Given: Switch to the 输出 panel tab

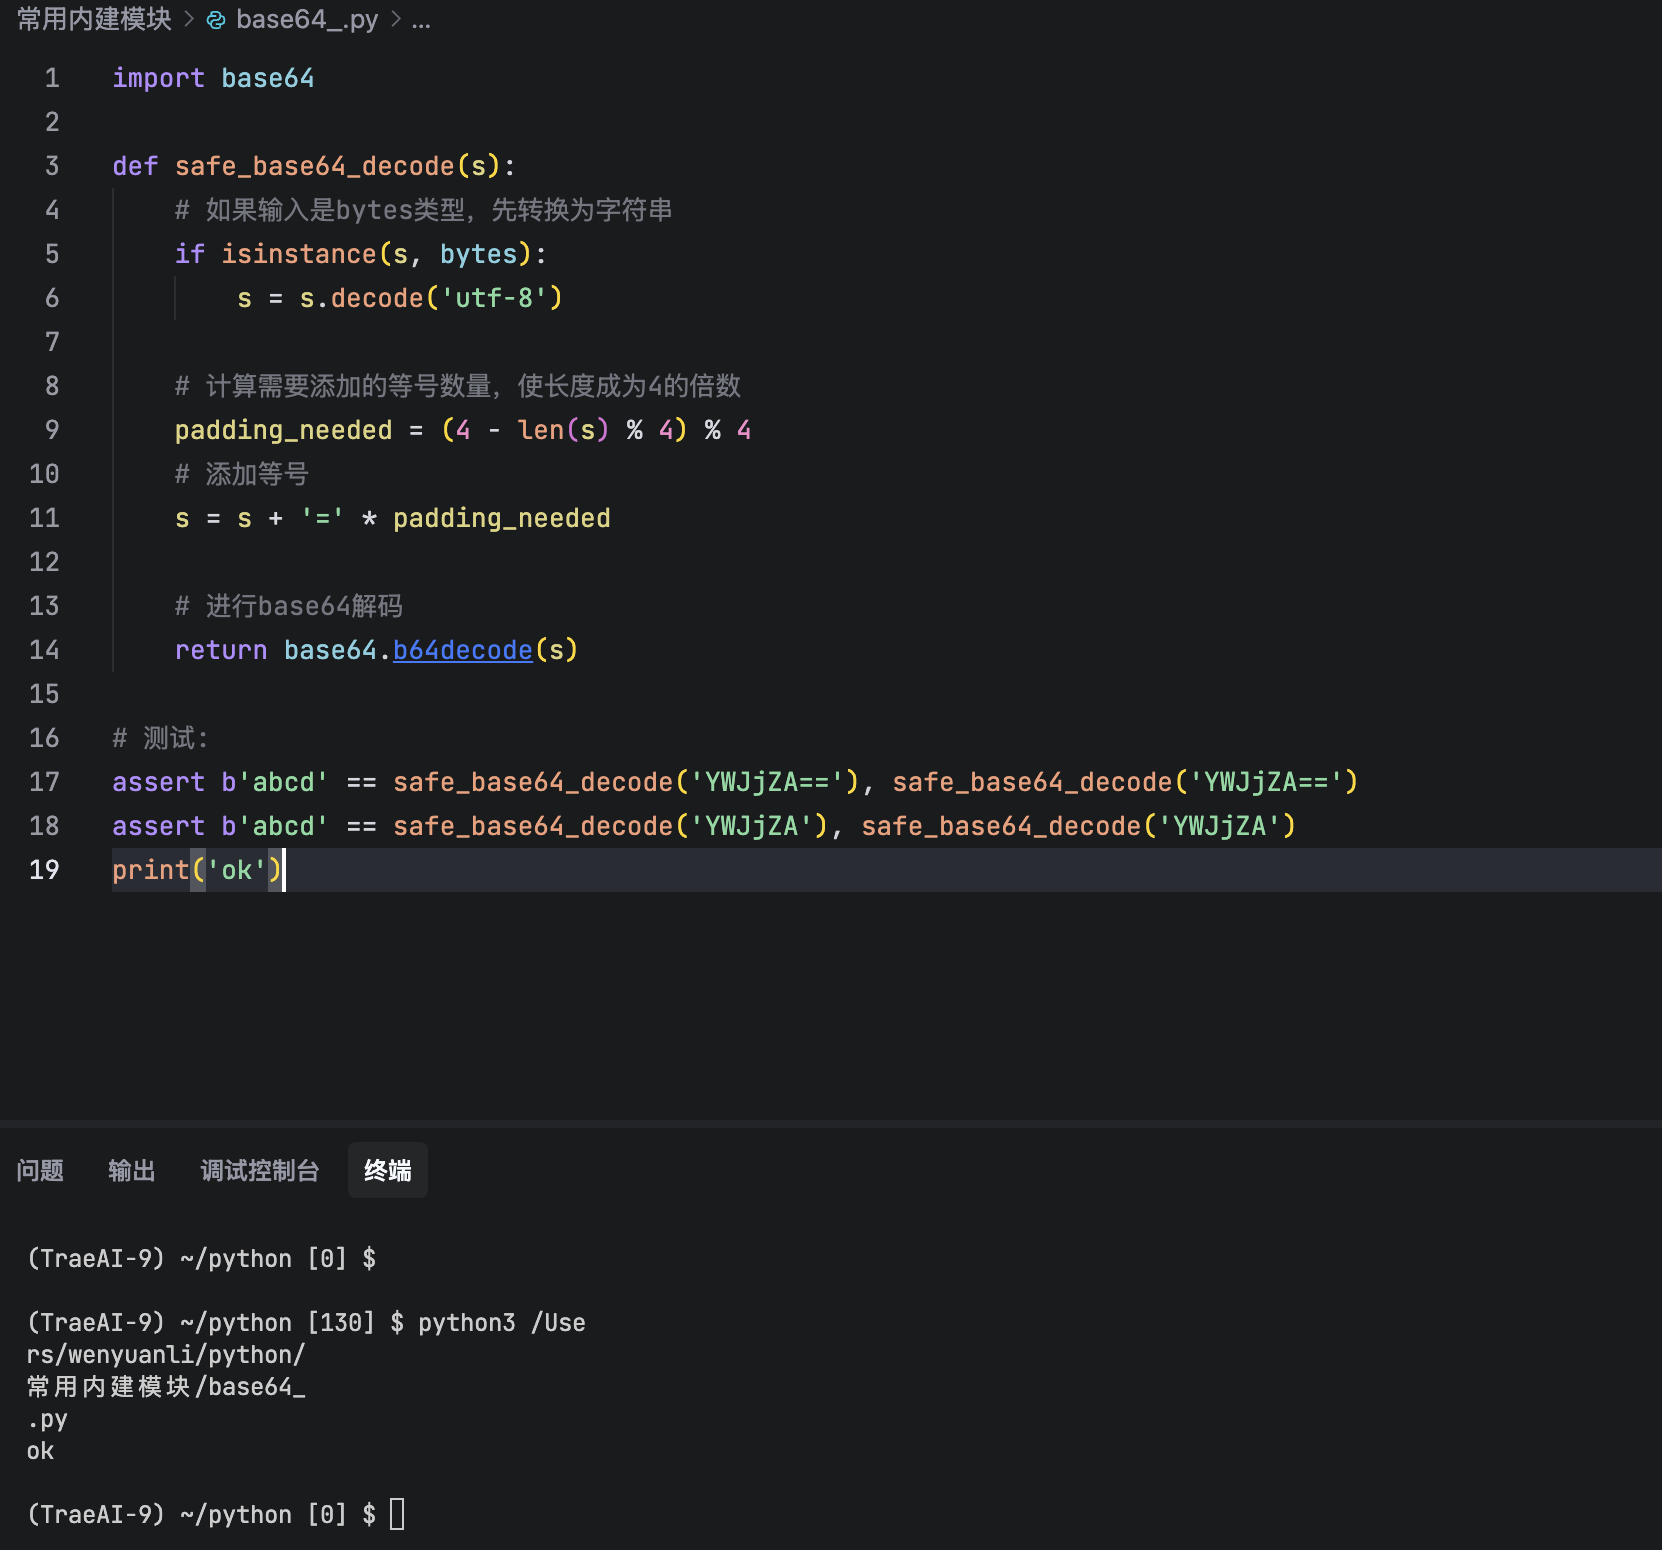Looking at the screenshot, I should (x=131, y=1170).
